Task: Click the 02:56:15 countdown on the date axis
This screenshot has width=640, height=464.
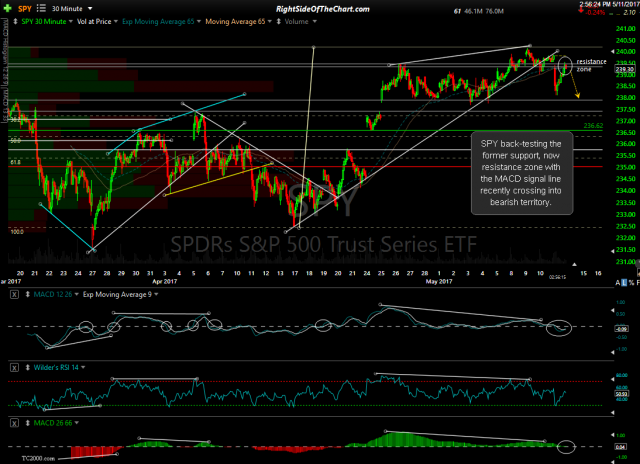Action: (x=557, y=277)
